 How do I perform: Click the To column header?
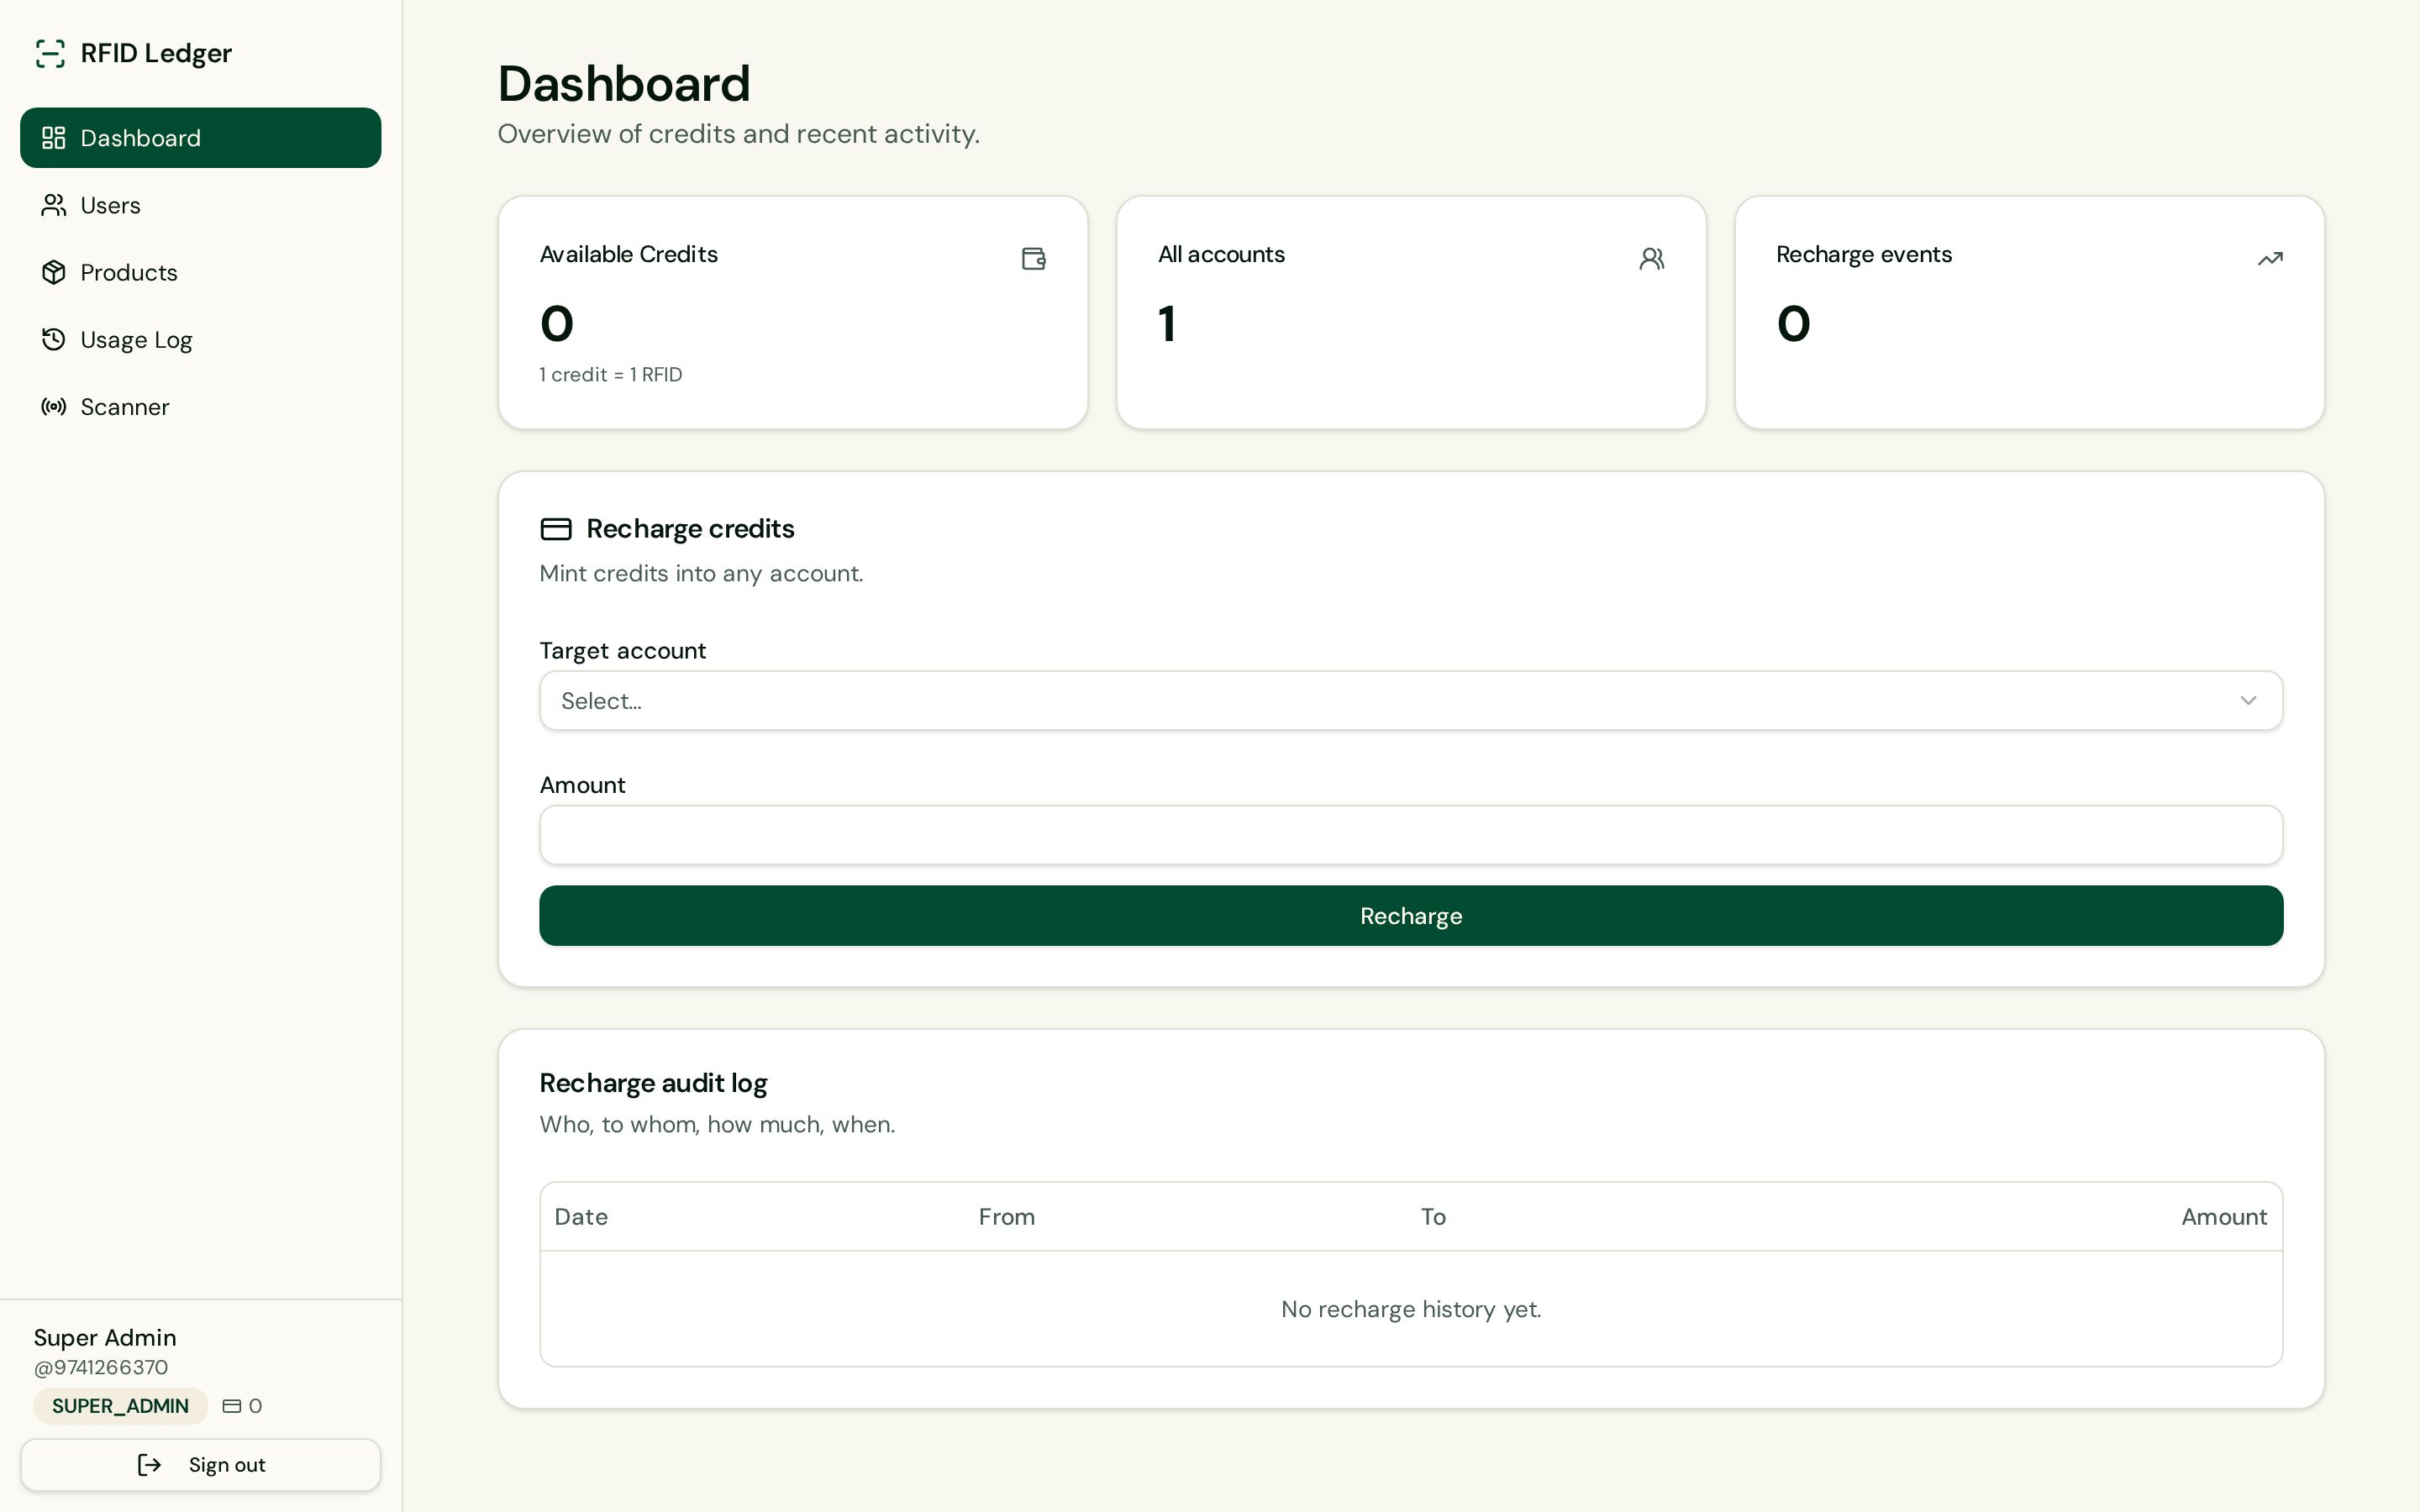1433,1217
